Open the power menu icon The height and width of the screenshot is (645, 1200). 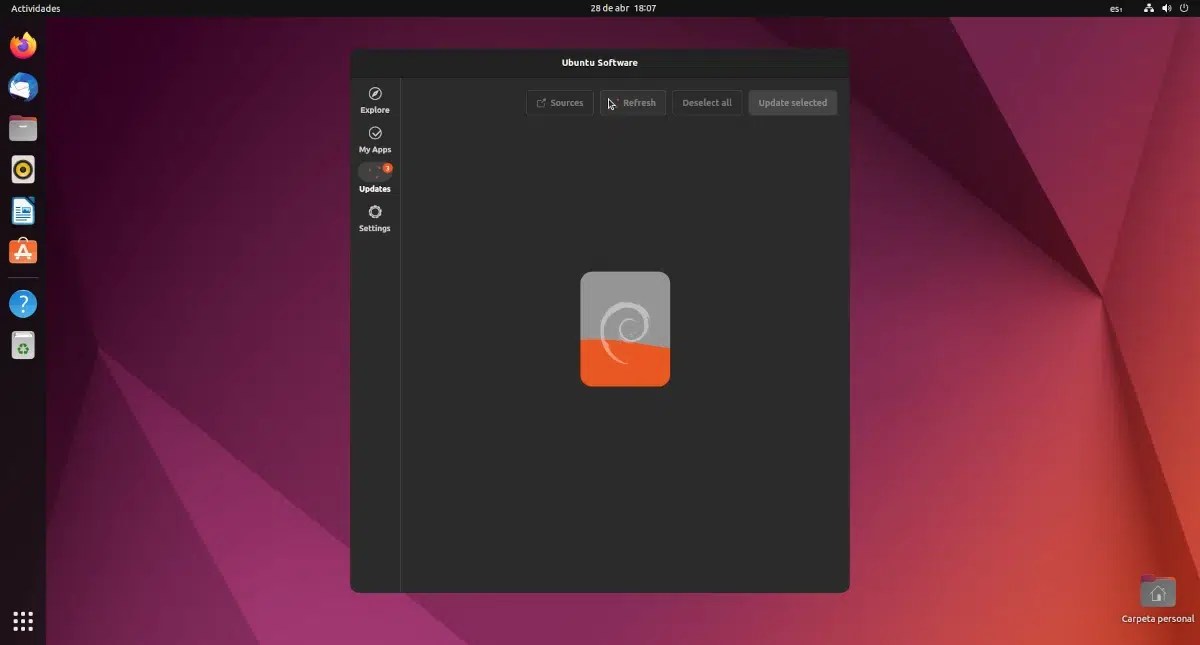pos(1184,8)
